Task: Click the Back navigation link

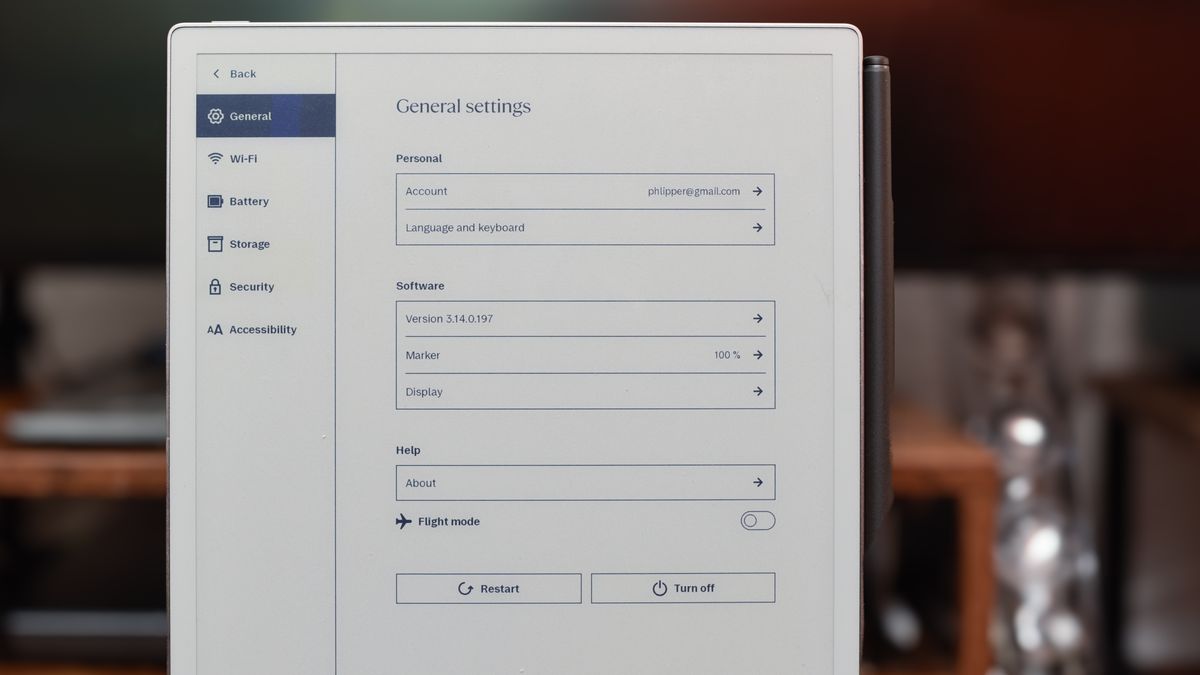Action: 232,73
